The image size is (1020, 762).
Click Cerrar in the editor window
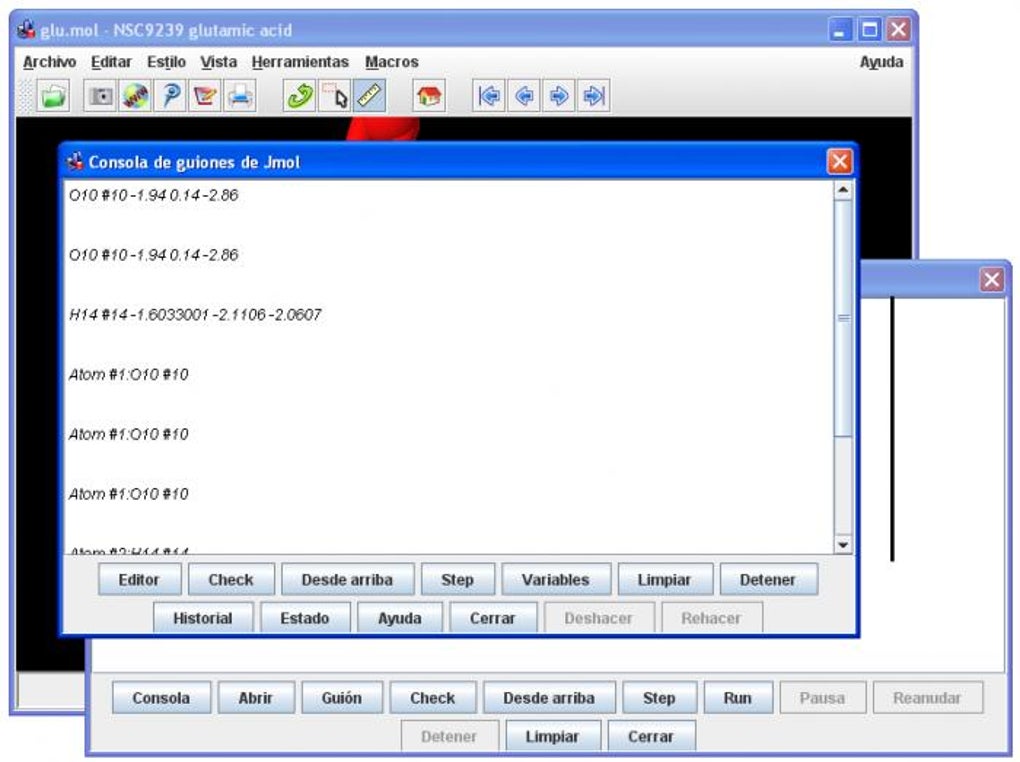click(x=651, y=736)
